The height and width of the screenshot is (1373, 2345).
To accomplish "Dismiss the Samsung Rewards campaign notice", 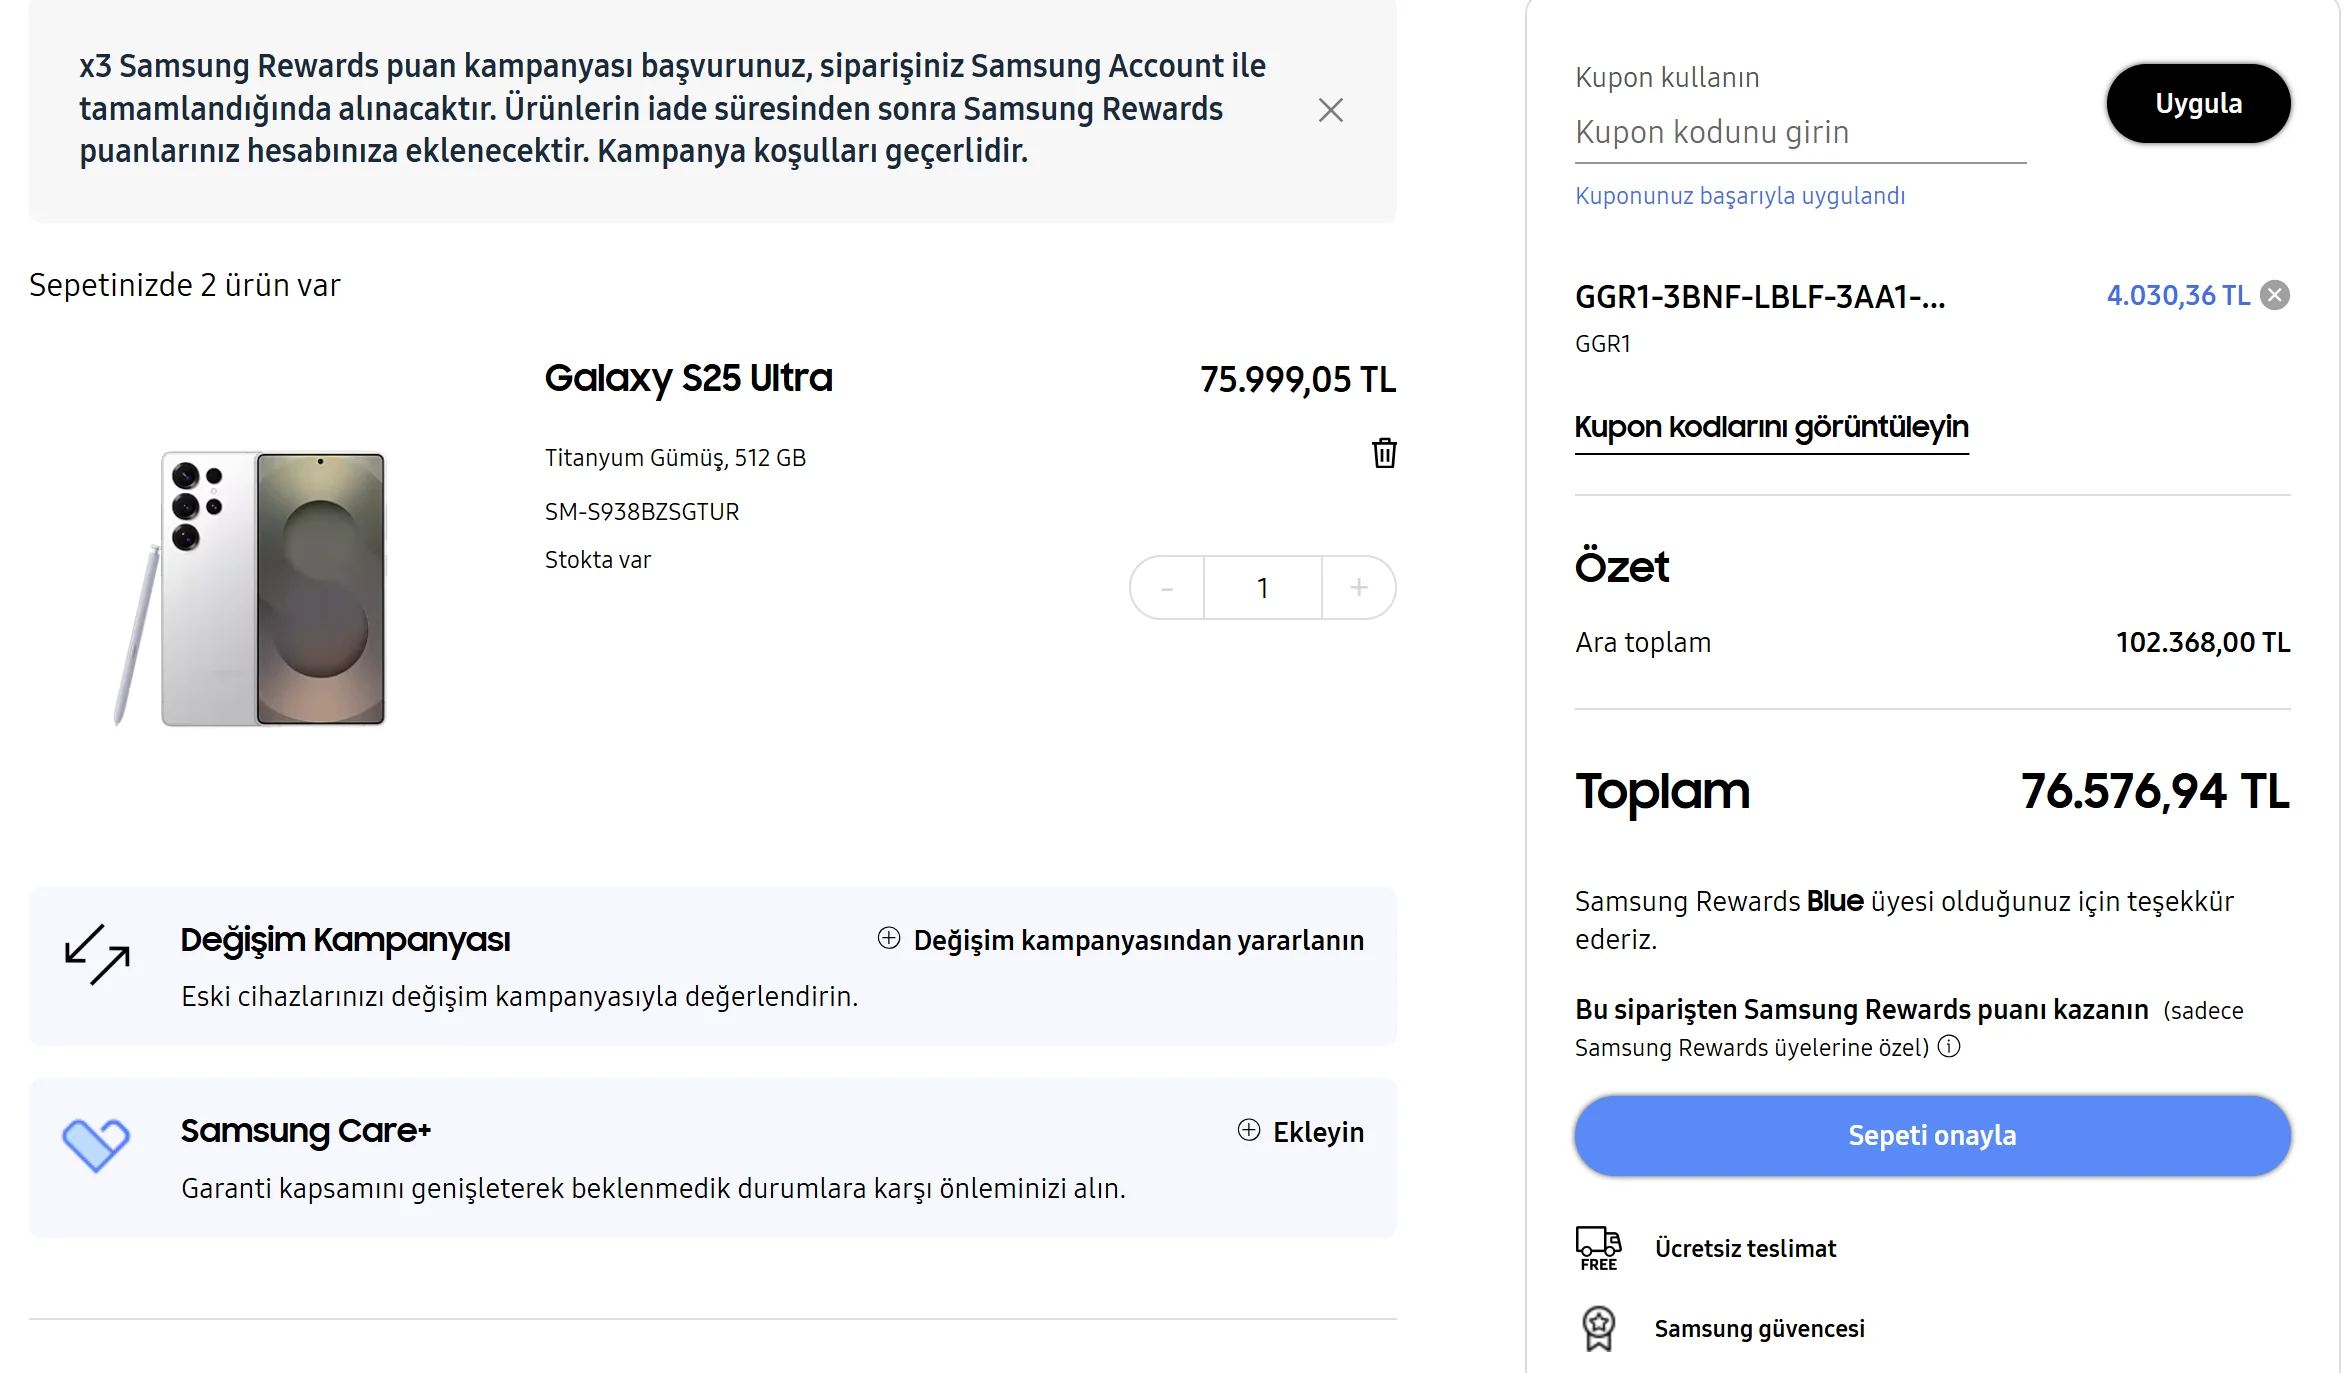I will [x=1330, y=110].
